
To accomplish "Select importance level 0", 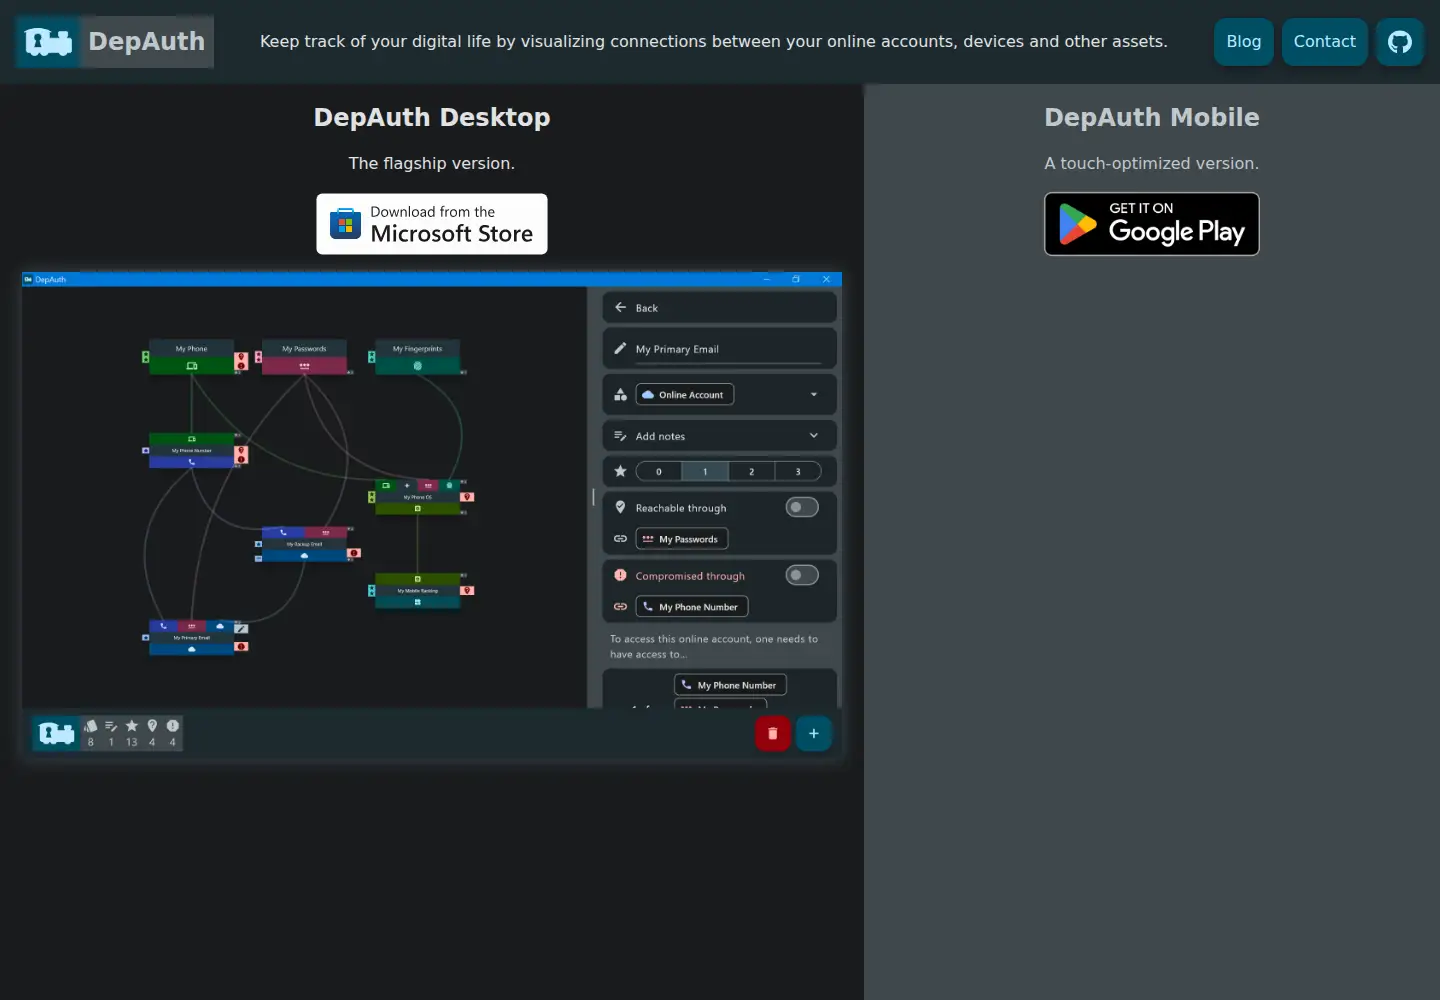I will point(659,471).
